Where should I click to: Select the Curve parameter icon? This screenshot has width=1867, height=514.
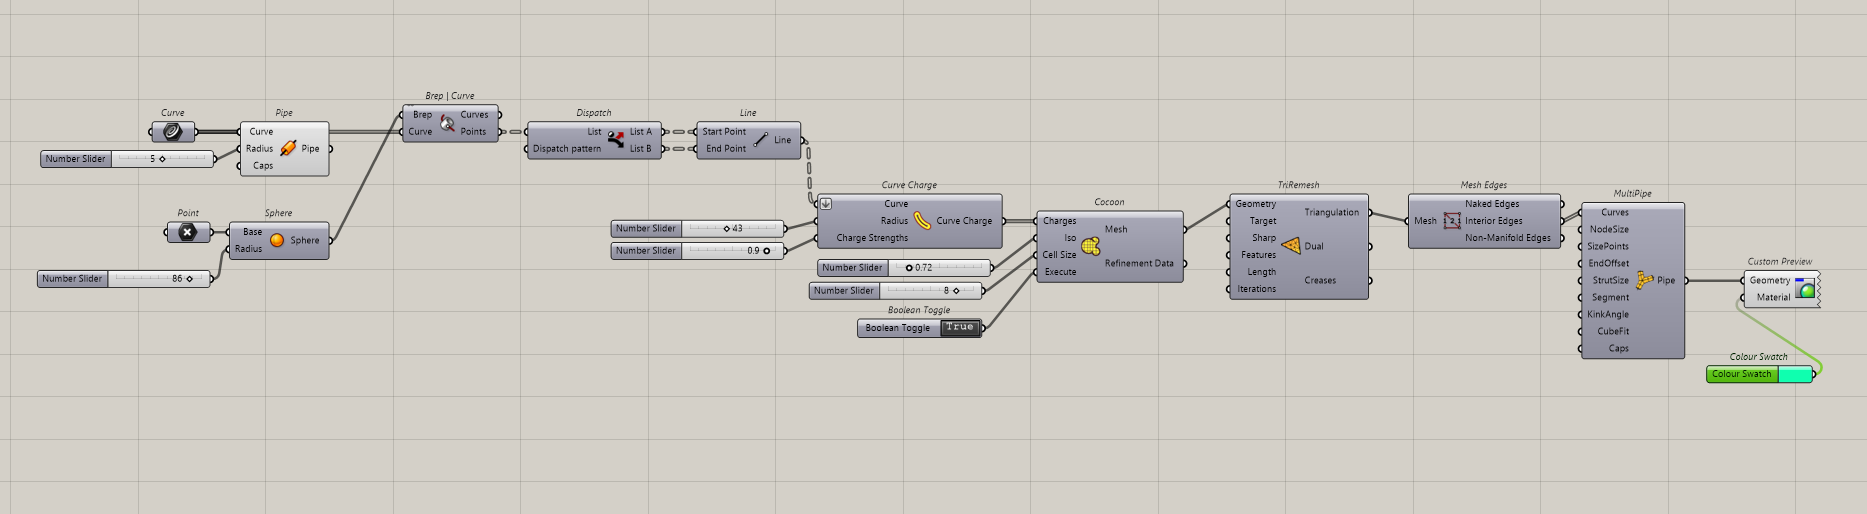[x=172, y=132]
